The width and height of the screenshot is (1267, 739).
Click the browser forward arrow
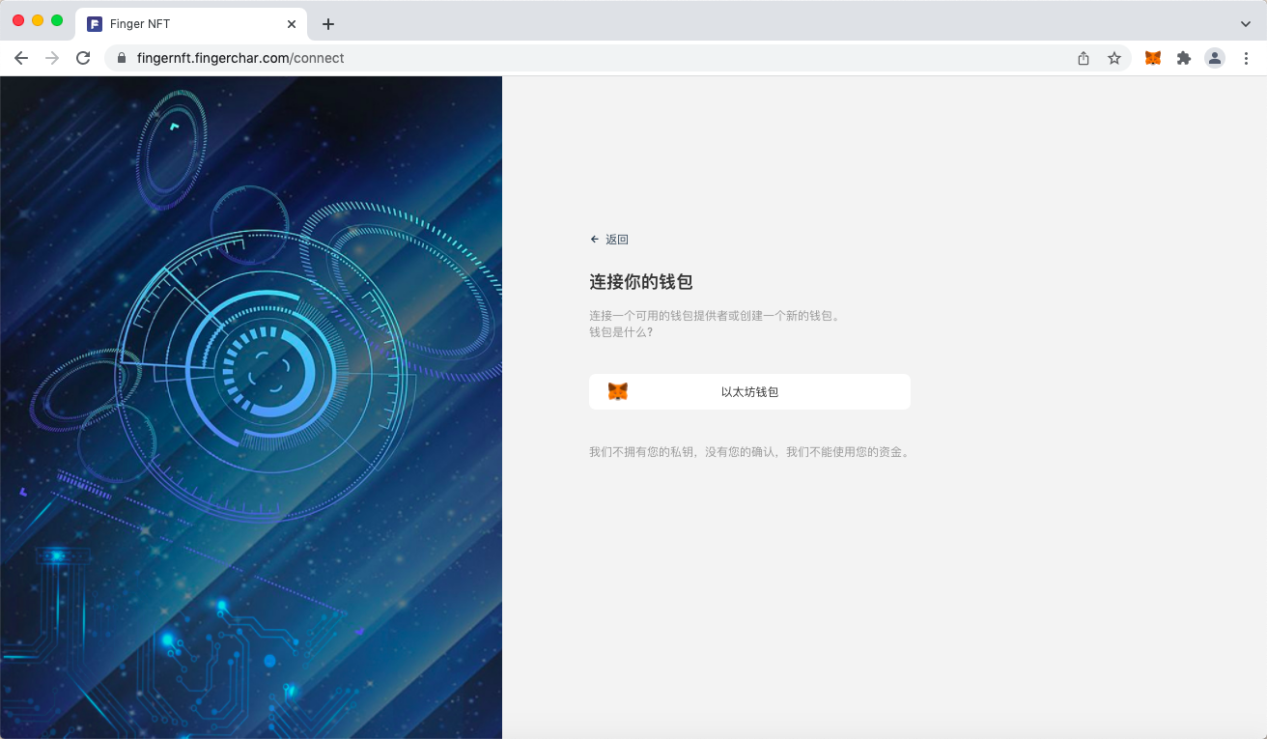pos(52,58)
